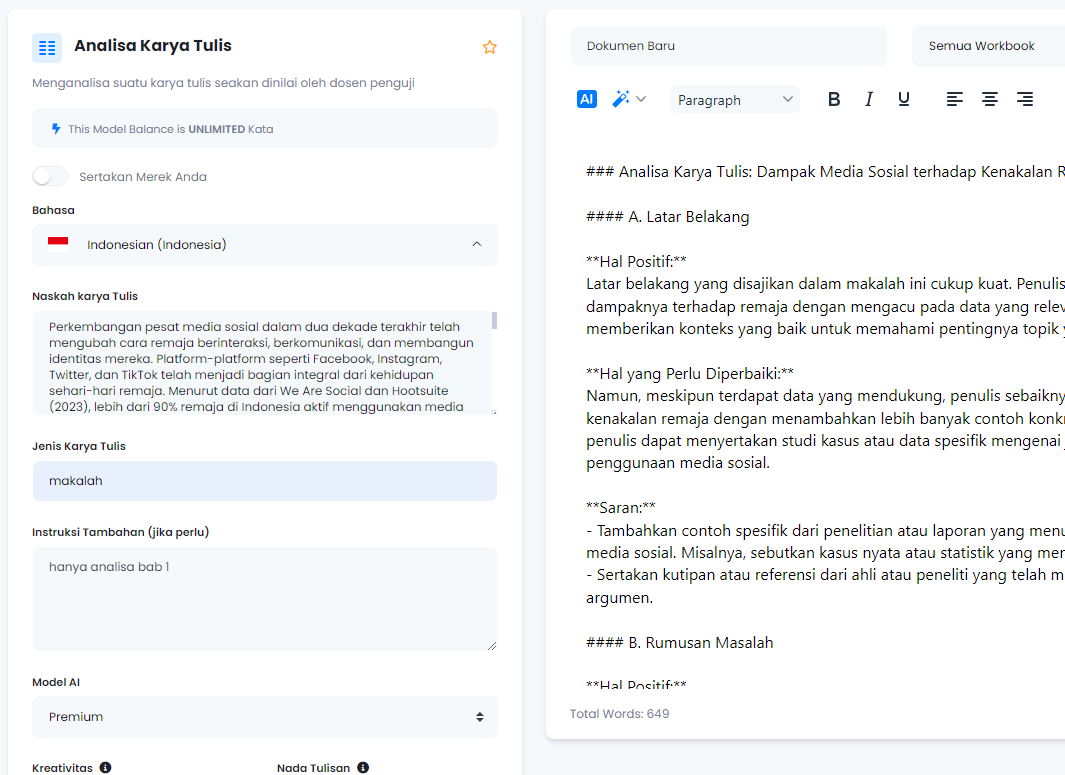
Task: Underline the document text
Action: click(x=903, y=99)
